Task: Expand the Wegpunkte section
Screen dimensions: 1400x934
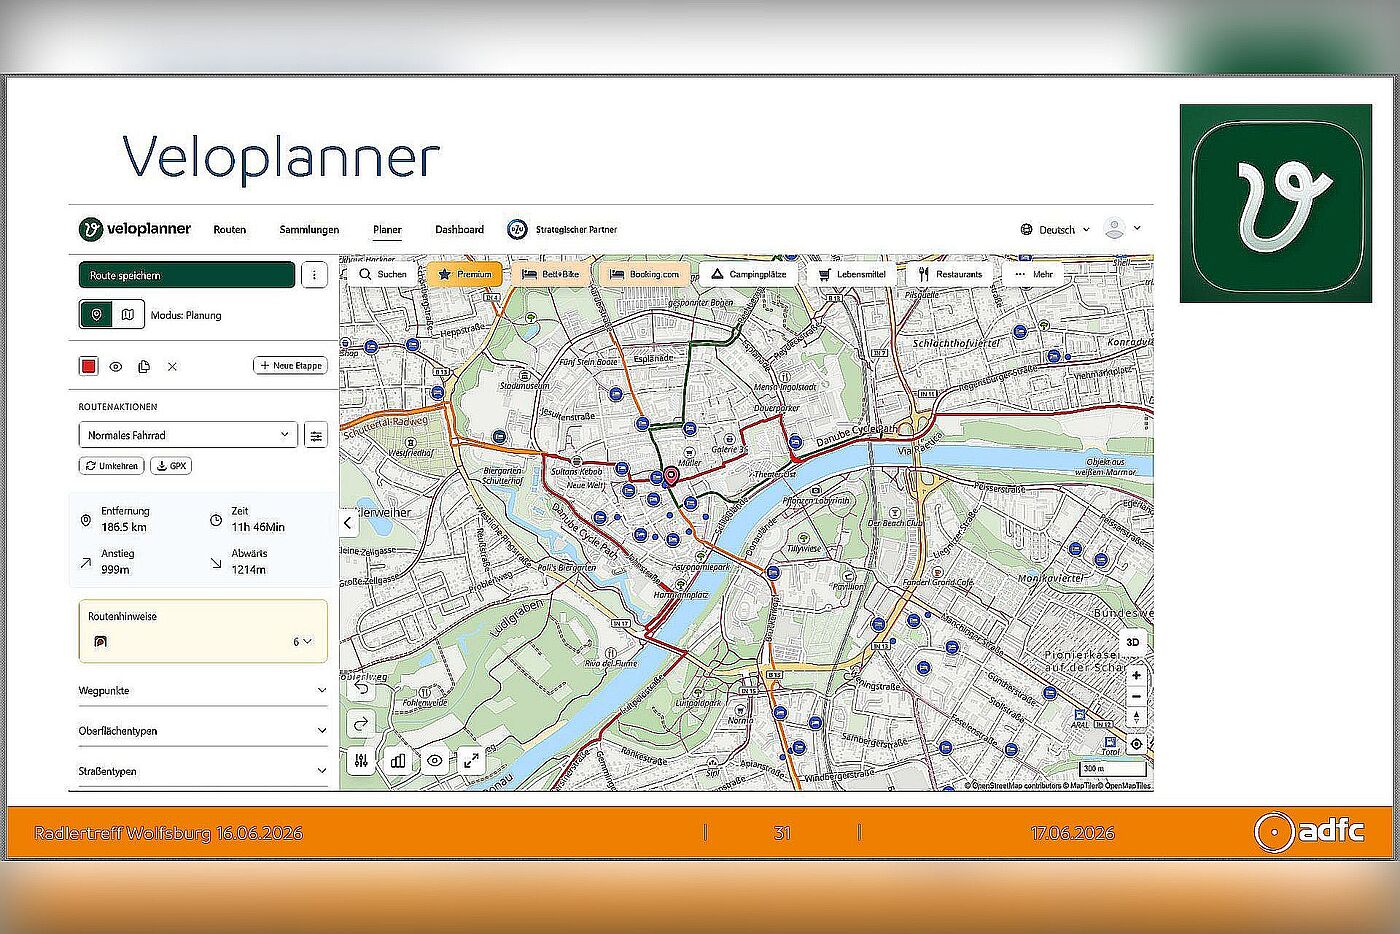Action: click(x=203, y=691)
